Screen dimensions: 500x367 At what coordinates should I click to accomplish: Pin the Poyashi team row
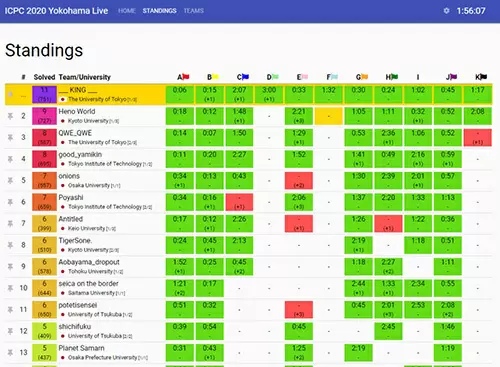[x=10, y=202]
